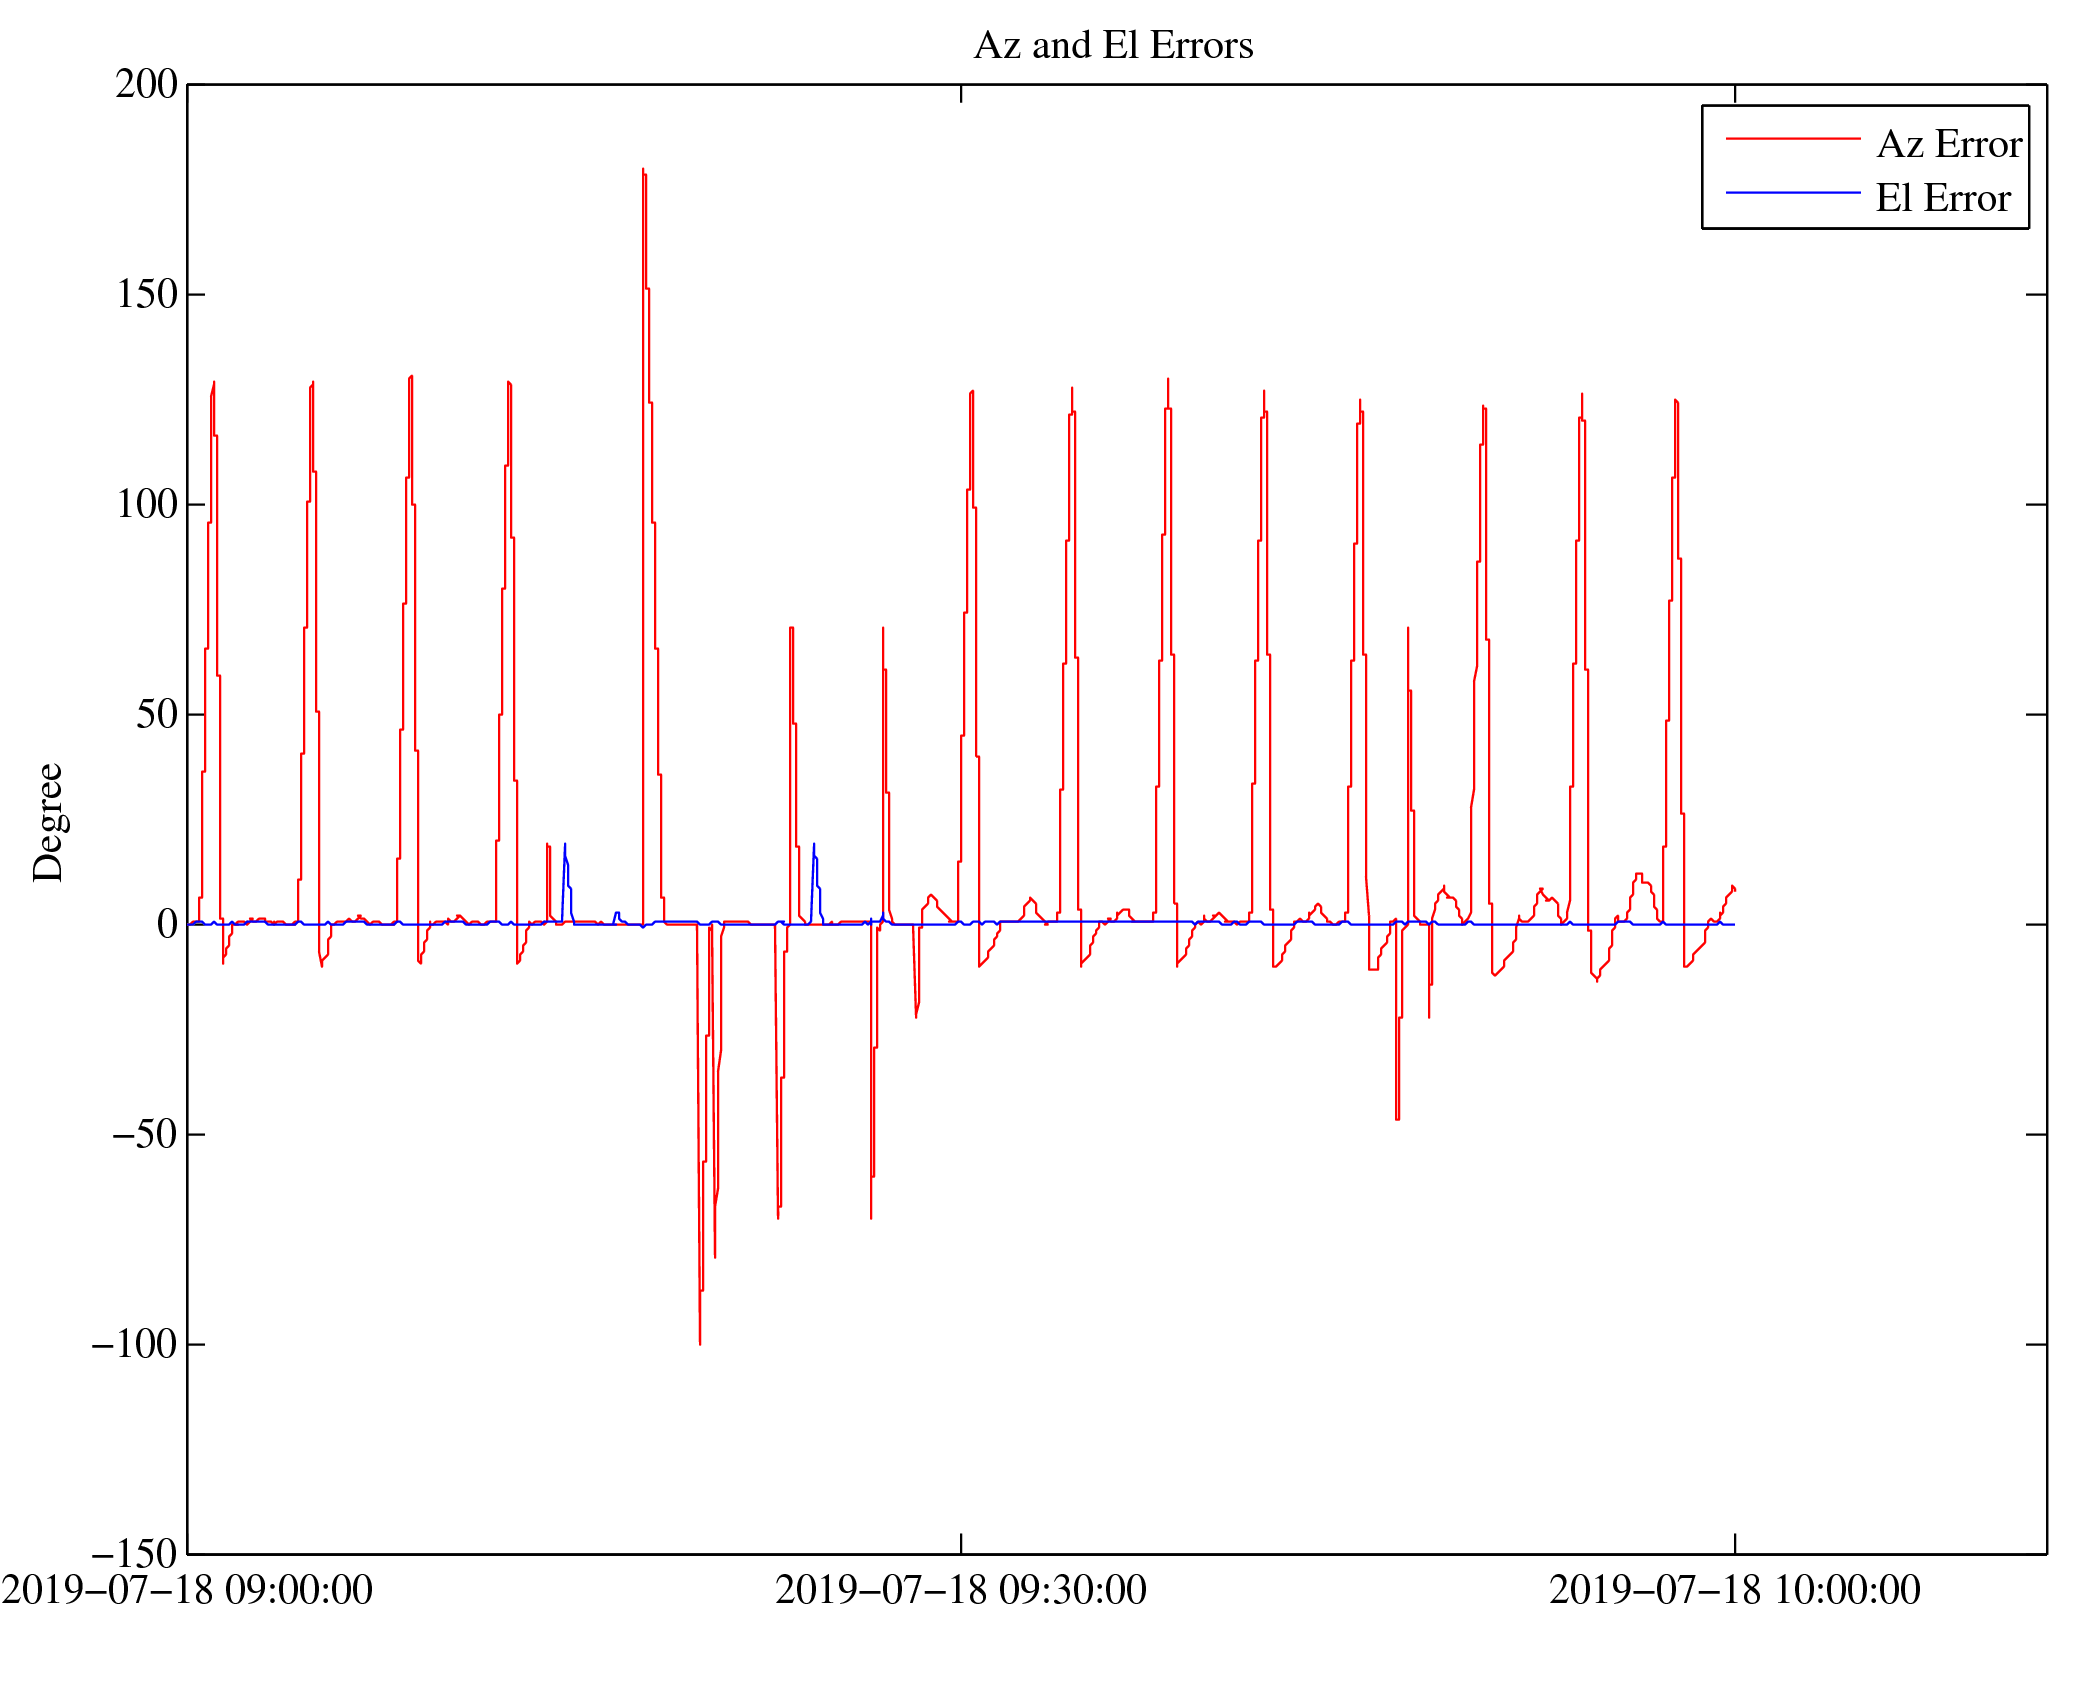Click the deepest red trough at −100 degrees
Image resolution: width=2075 pixels, height=1683 pixels.
coord(700,1340)
